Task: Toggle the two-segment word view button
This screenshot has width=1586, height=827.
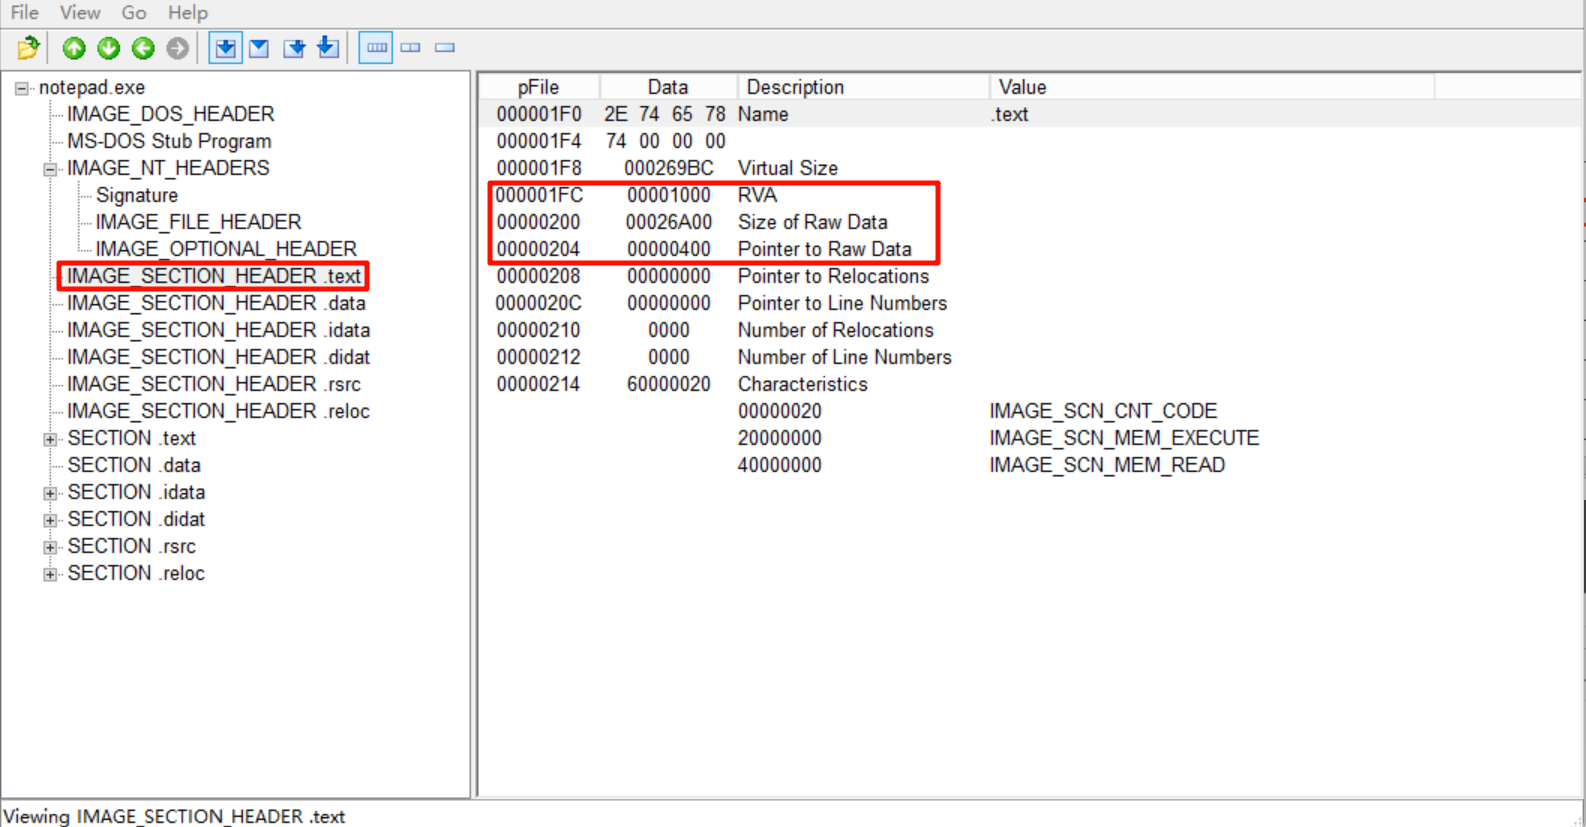Action: pos(411,48)
